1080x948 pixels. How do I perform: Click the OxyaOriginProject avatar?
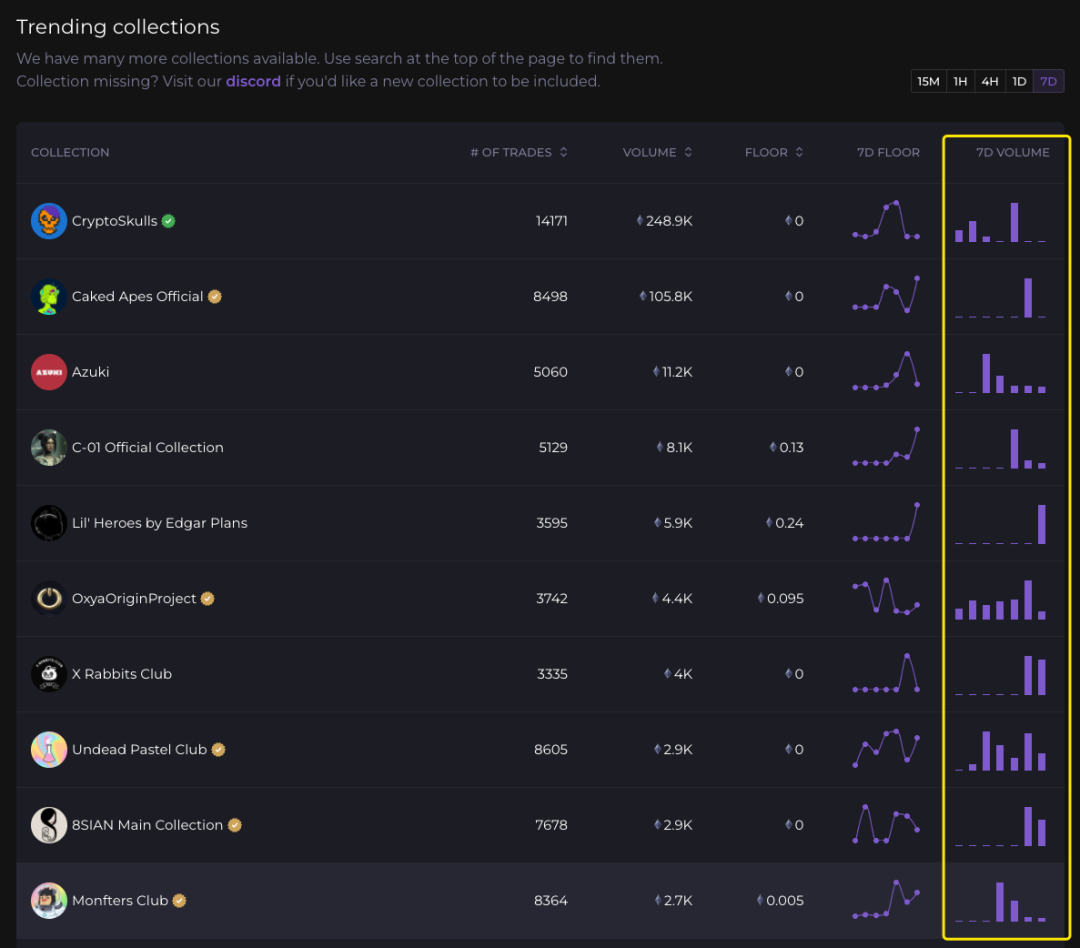(49, 599)
